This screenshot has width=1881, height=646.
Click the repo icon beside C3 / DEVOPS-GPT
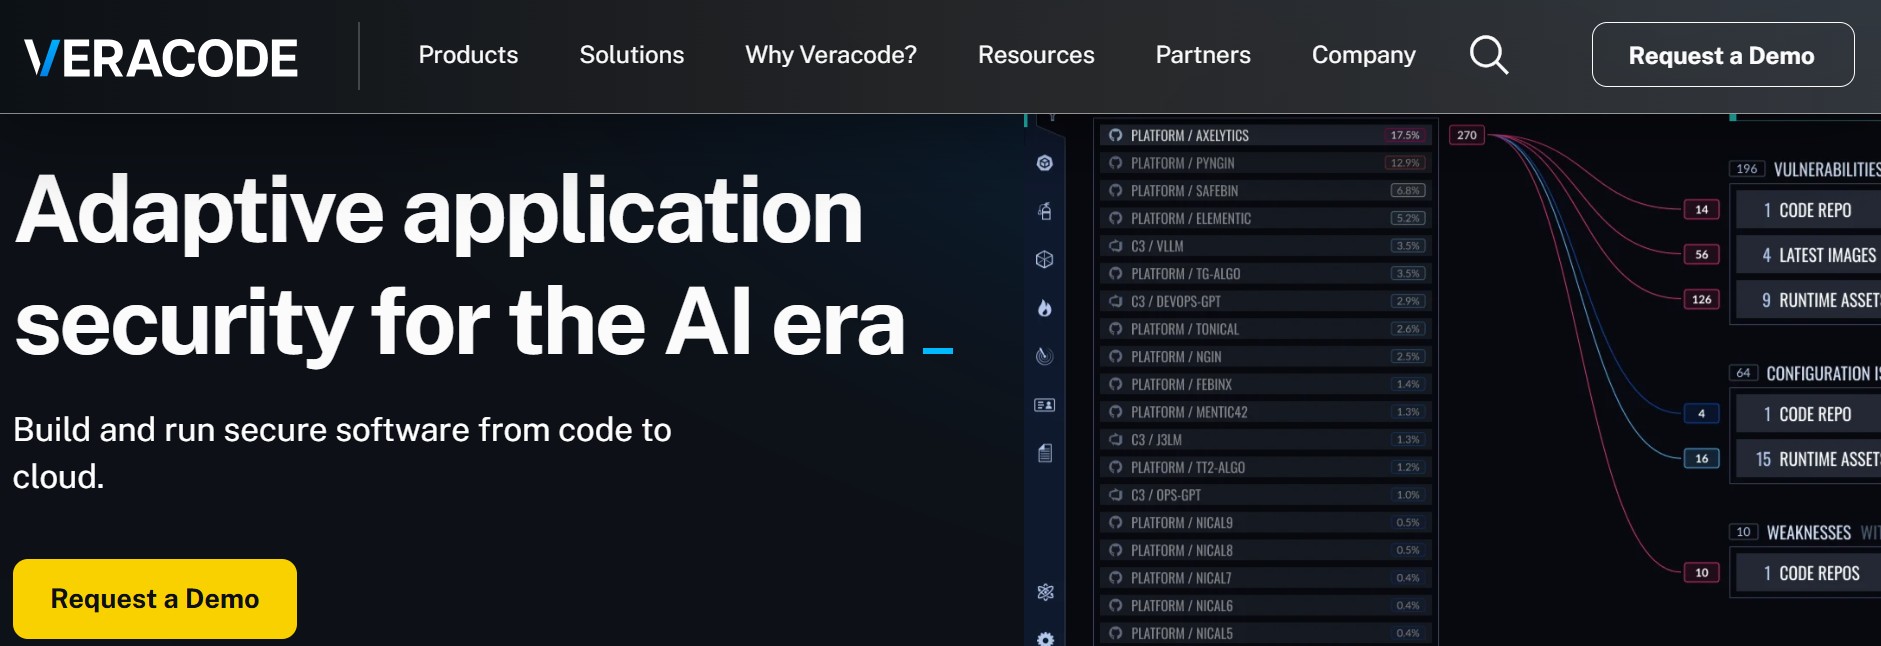(x=1116, y=301)
